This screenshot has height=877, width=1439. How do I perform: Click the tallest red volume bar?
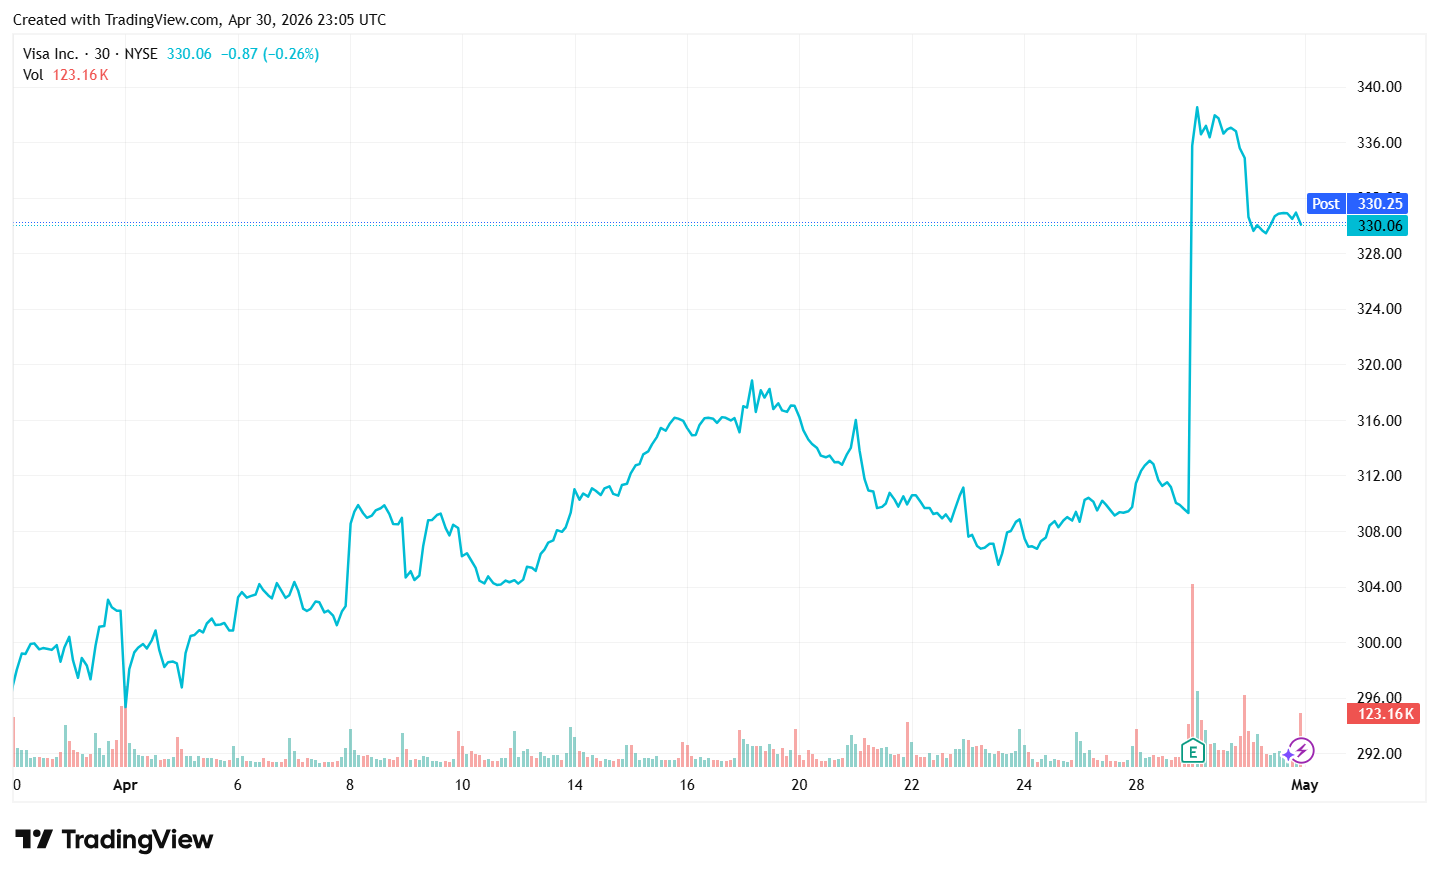pyautogui.click(x=1192, y=675)
